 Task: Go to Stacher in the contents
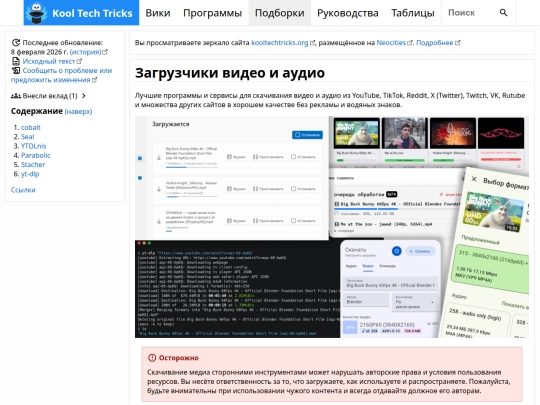(33, 165)
